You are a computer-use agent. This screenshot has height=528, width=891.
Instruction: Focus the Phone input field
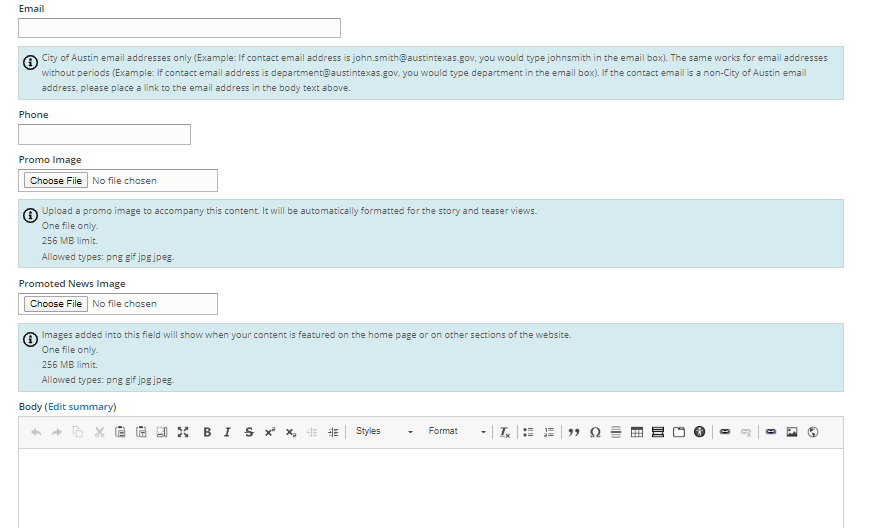coord(105,135)
